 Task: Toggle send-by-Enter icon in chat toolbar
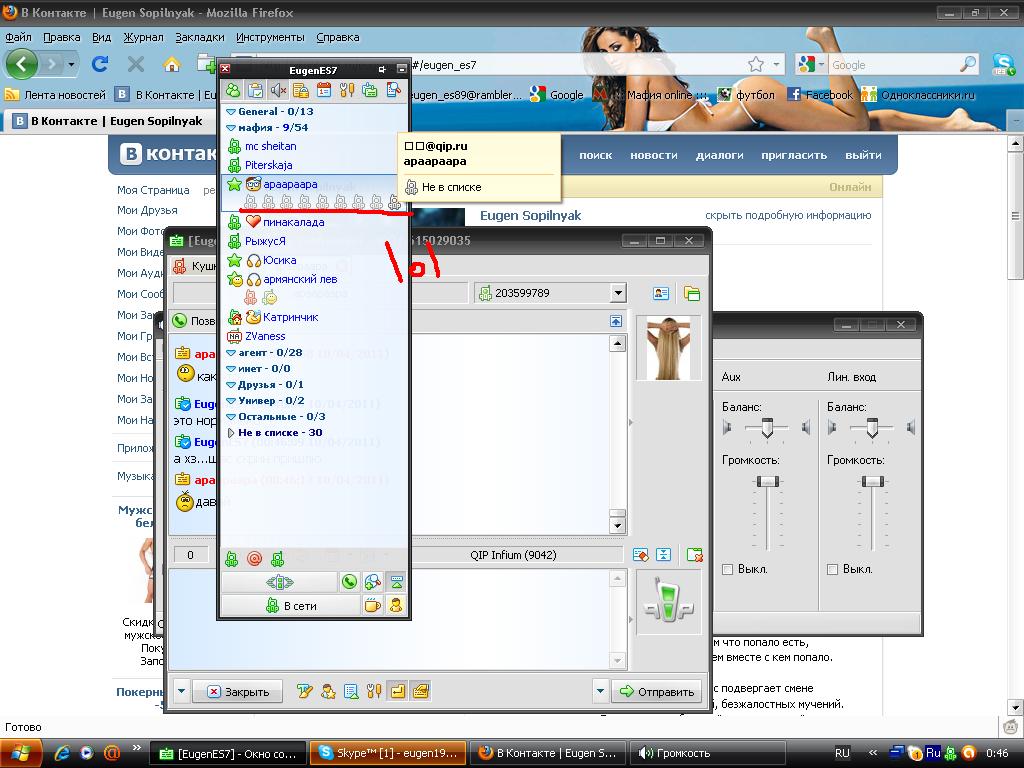click(398, 691)
